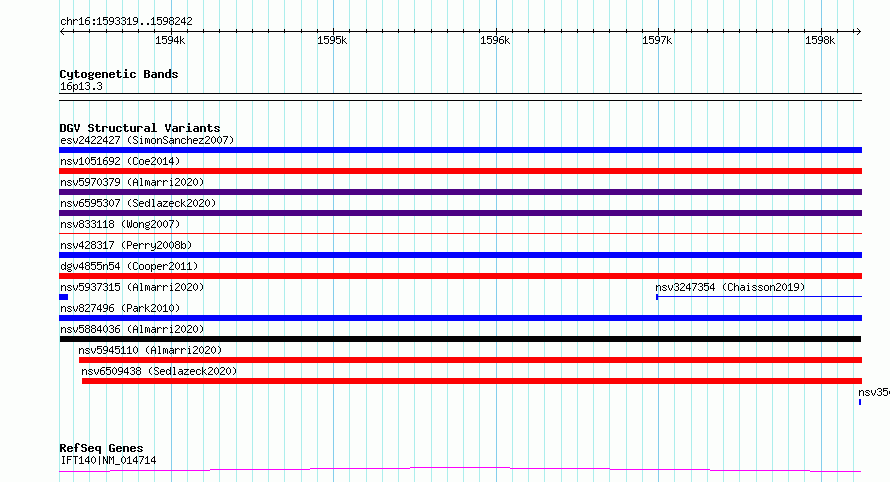Click the 1595k ruler position
This screenshot has width=890, height=482.
pos(332,40)
